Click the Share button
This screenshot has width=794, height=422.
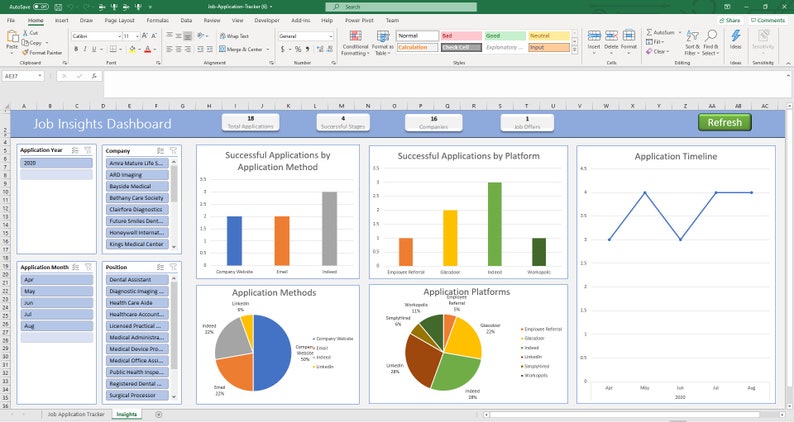(x=730, y=20)
